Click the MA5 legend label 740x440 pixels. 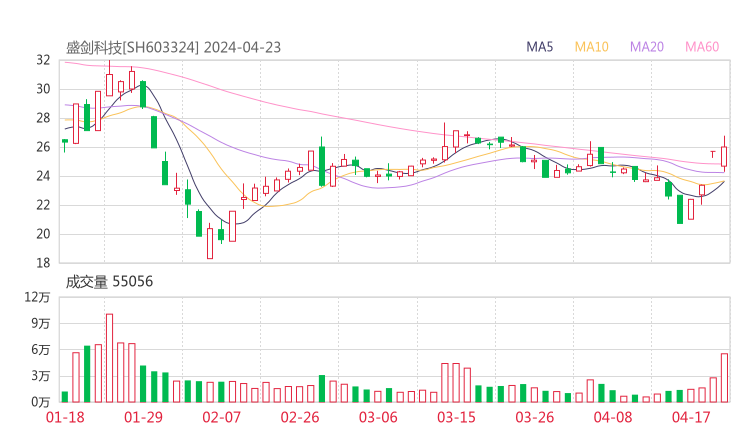point(539,47)
